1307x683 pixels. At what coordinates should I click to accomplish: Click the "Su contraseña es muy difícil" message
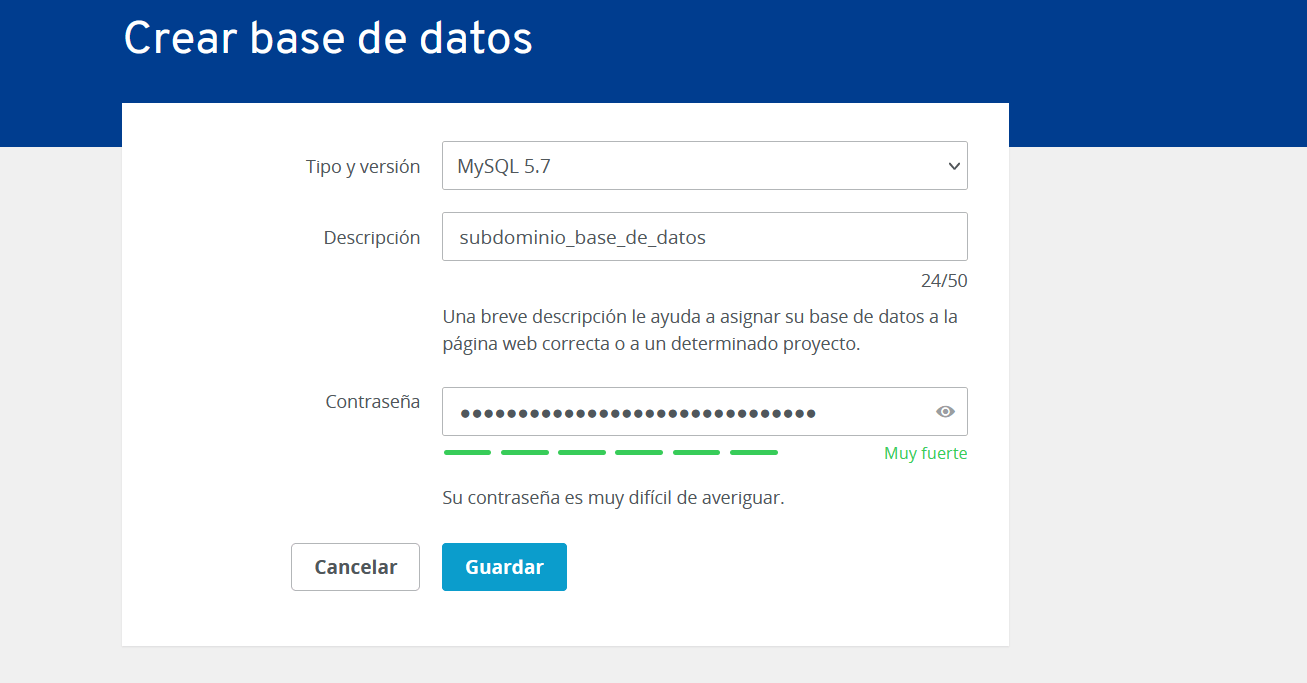(613, 497)
